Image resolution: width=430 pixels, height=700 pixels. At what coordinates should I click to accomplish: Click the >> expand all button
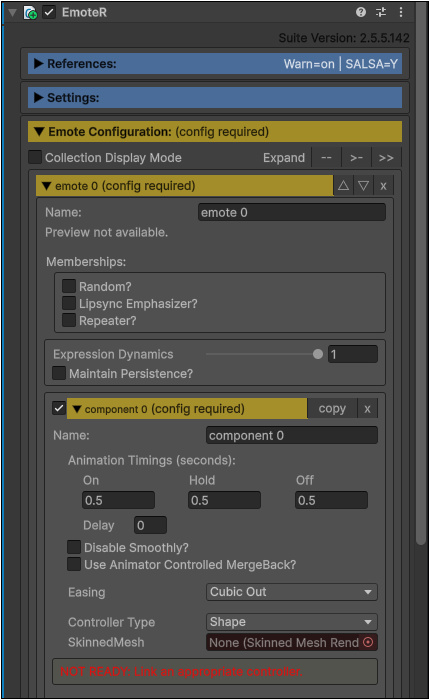pyautogui.click(x=386, y=158)
